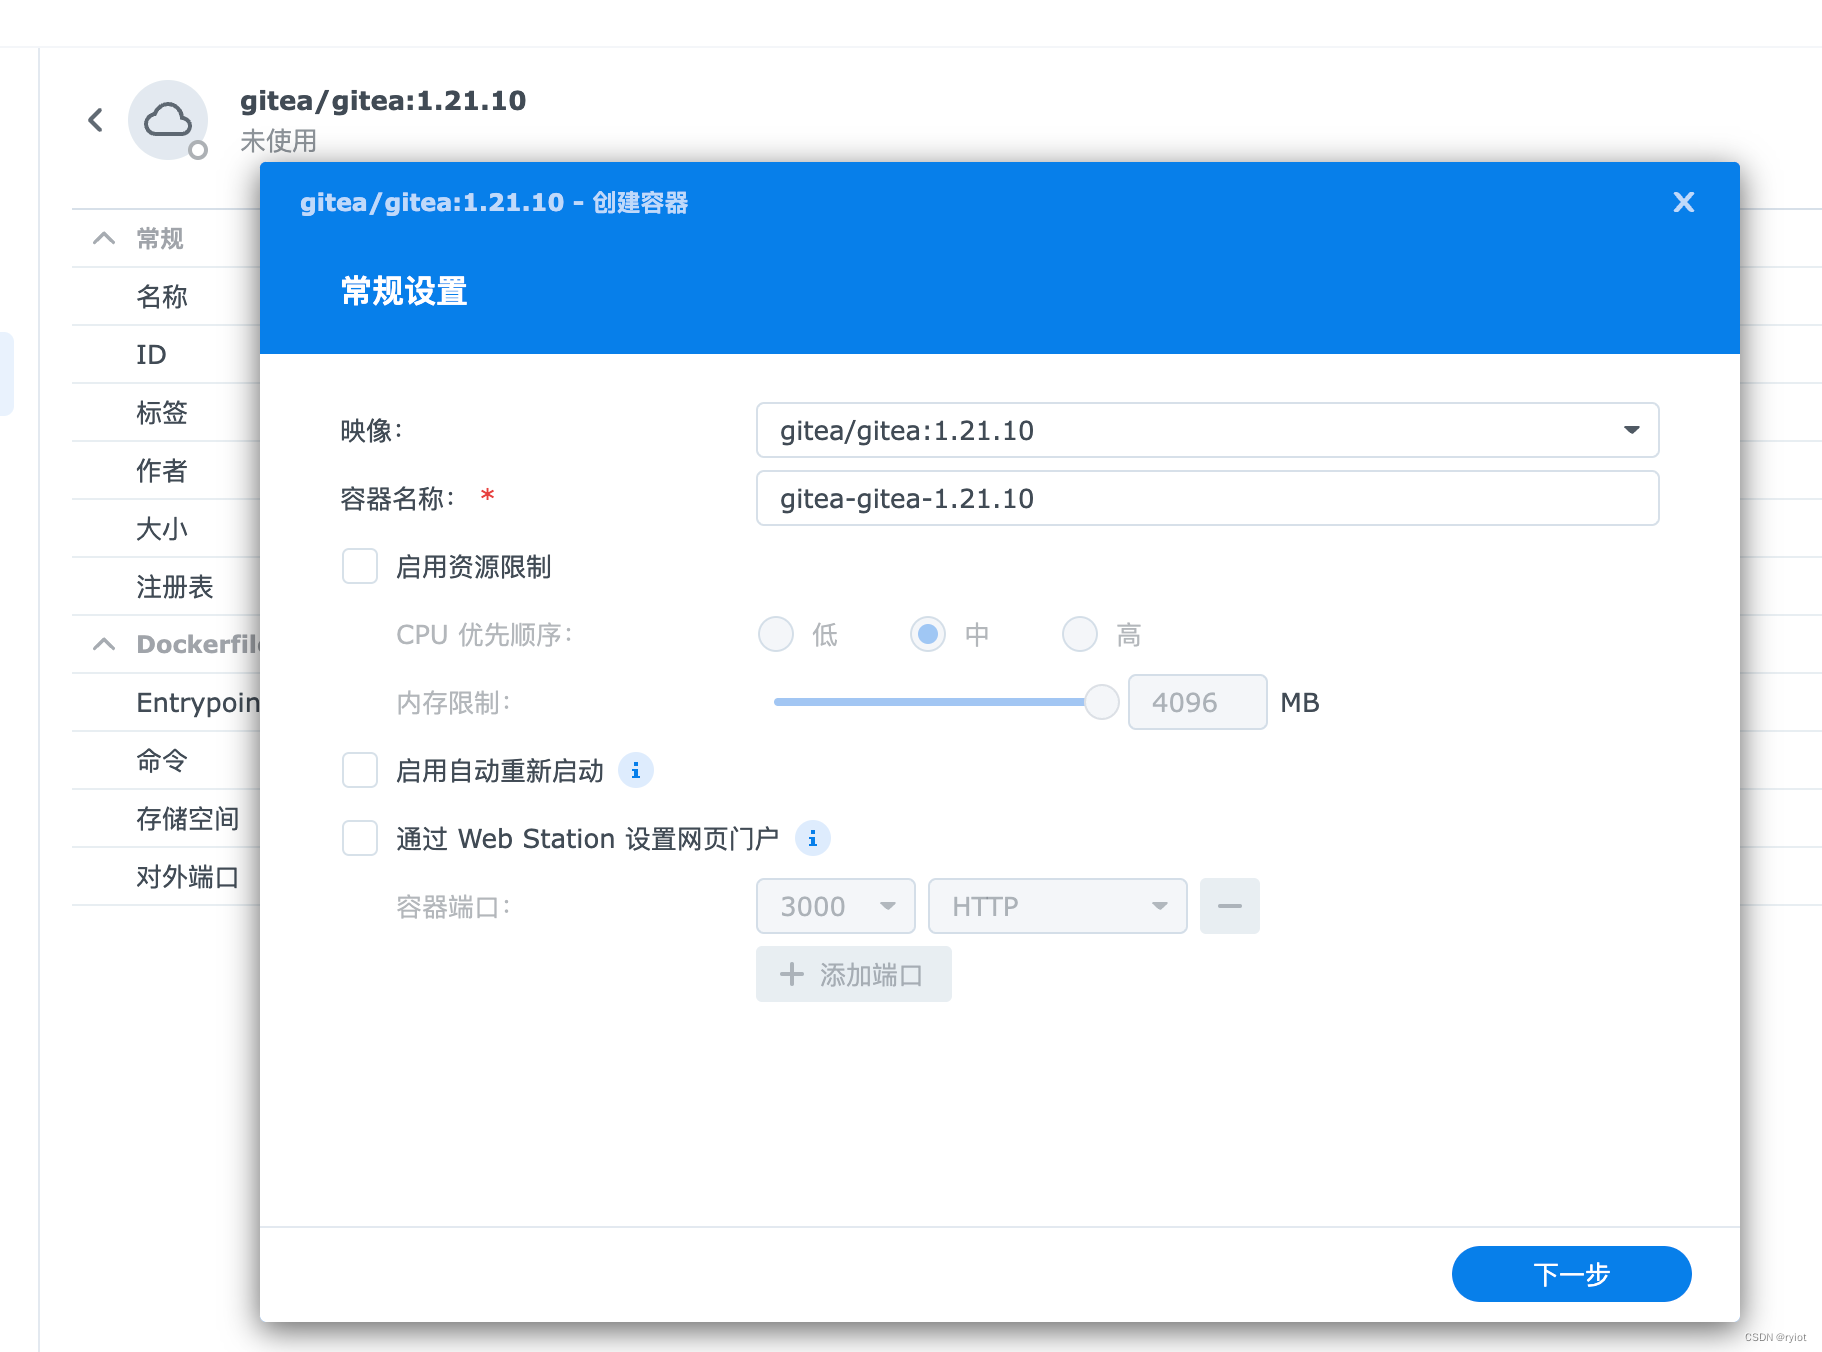Click the memory limit slider handle
This screenshot has height=1352, width=1822.
pyautogui.click(x=1102, y=702)
